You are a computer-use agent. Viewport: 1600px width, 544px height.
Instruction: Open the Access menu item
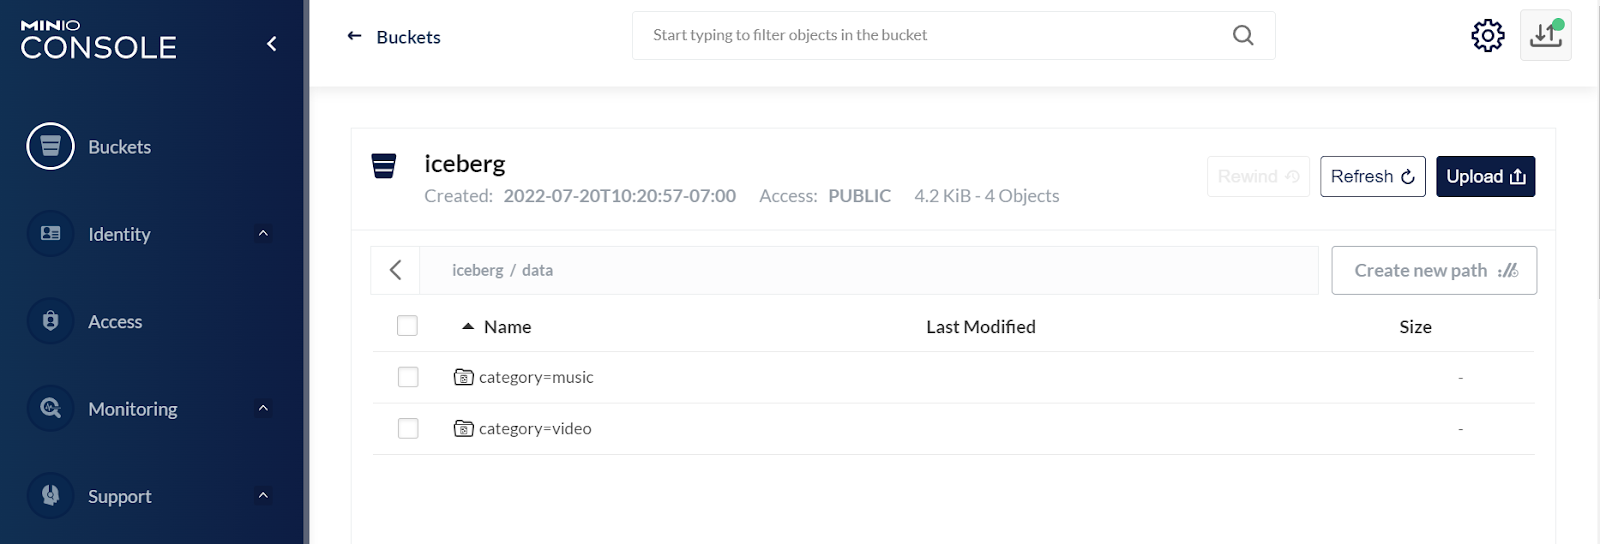click(115, 322)
